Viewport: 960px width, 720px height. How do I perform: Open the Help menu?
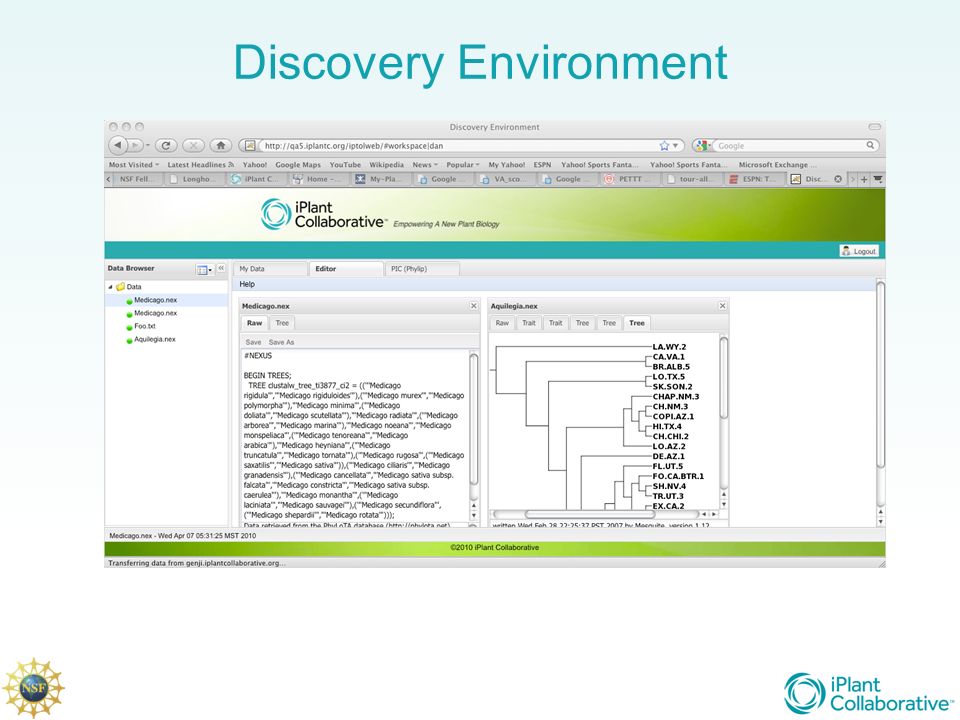247,284
